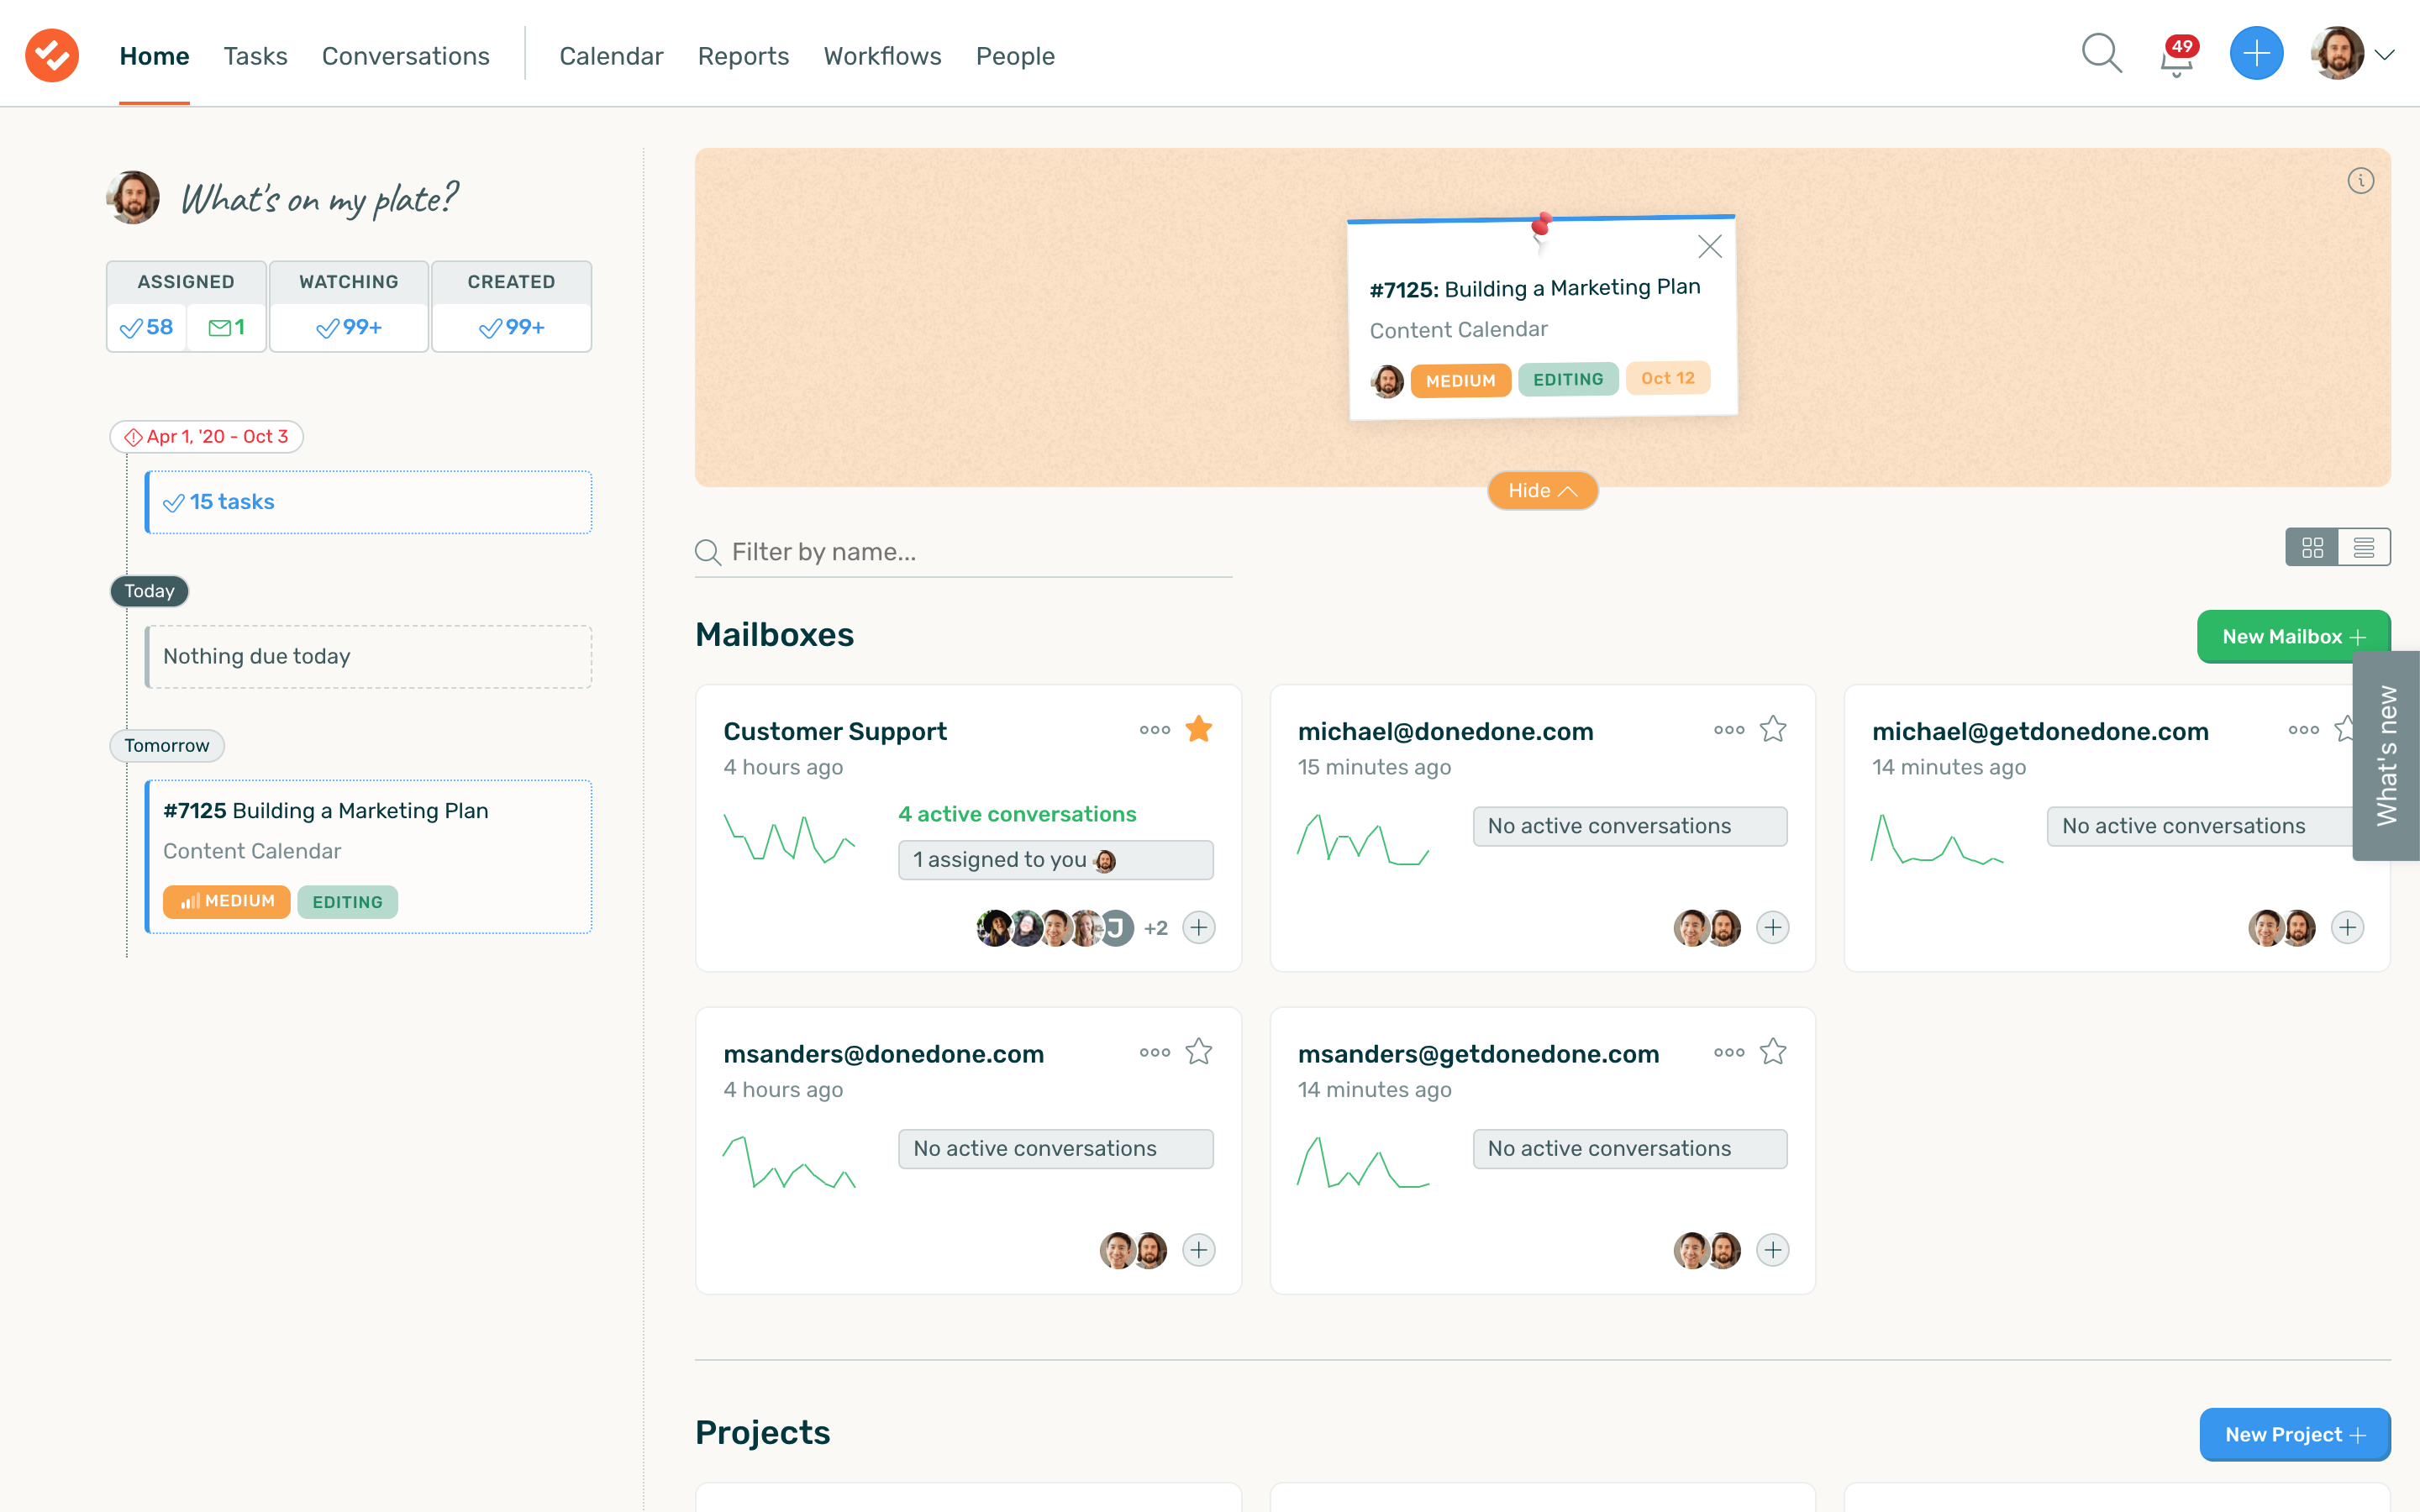Open the Reports tab
Screen dimensions: 2420x1512
pyautogui.click(x=743, y=56)
